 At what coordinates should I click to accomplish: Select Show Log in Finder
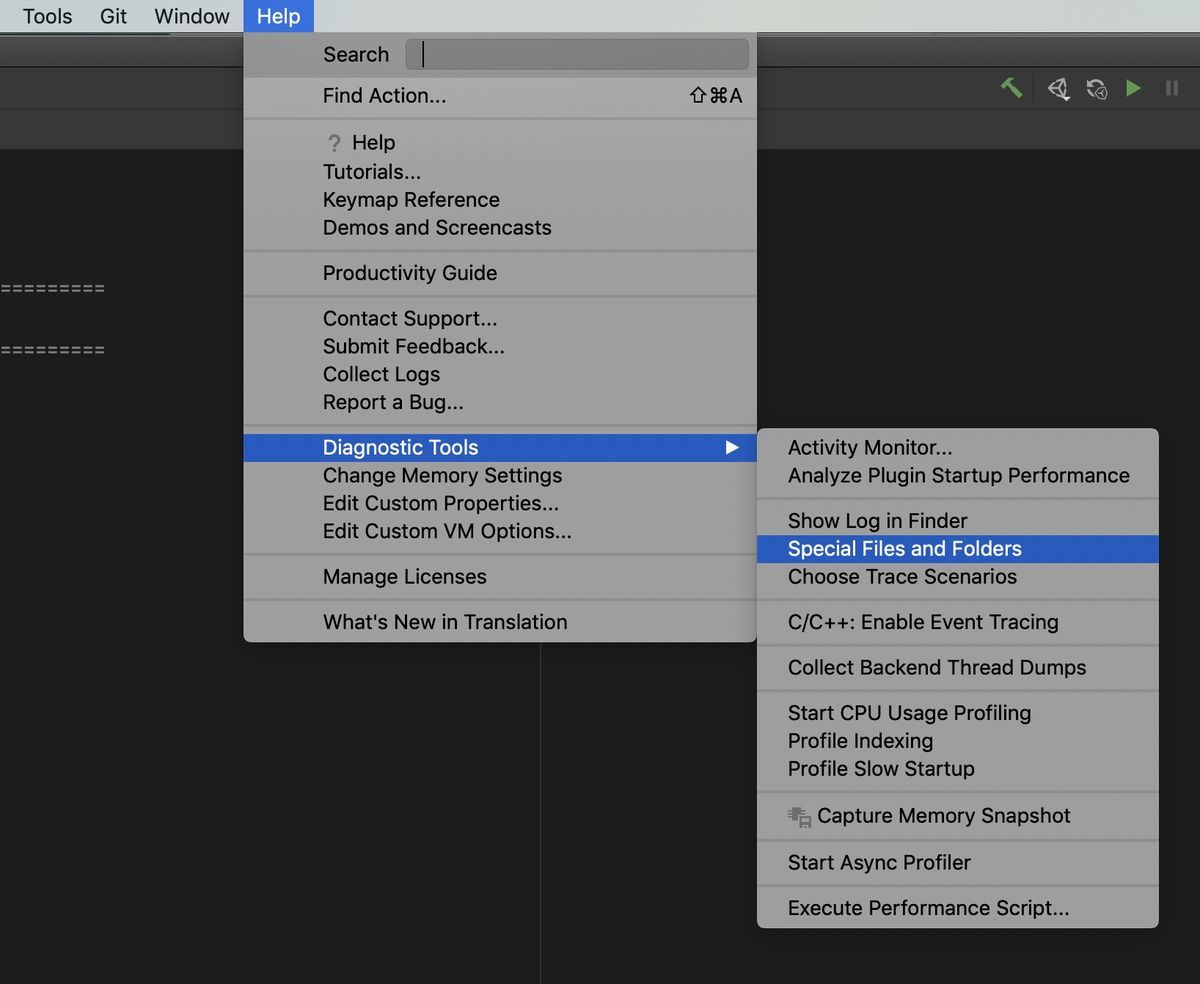(x=958, y=521)
